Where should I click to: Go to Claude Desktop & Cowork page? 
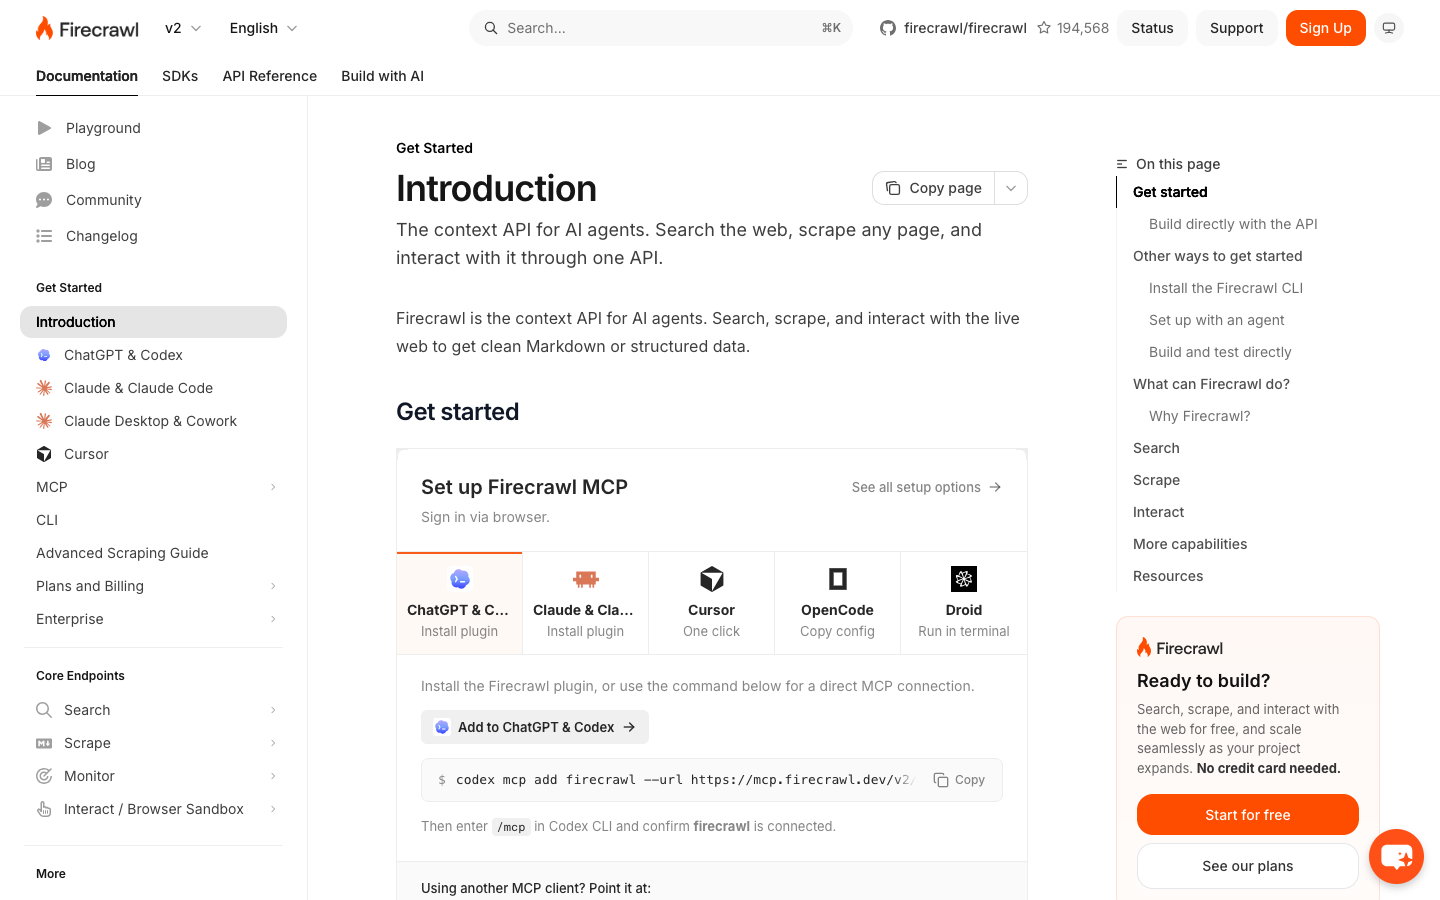pyautogui.click(x=153, y=421)
